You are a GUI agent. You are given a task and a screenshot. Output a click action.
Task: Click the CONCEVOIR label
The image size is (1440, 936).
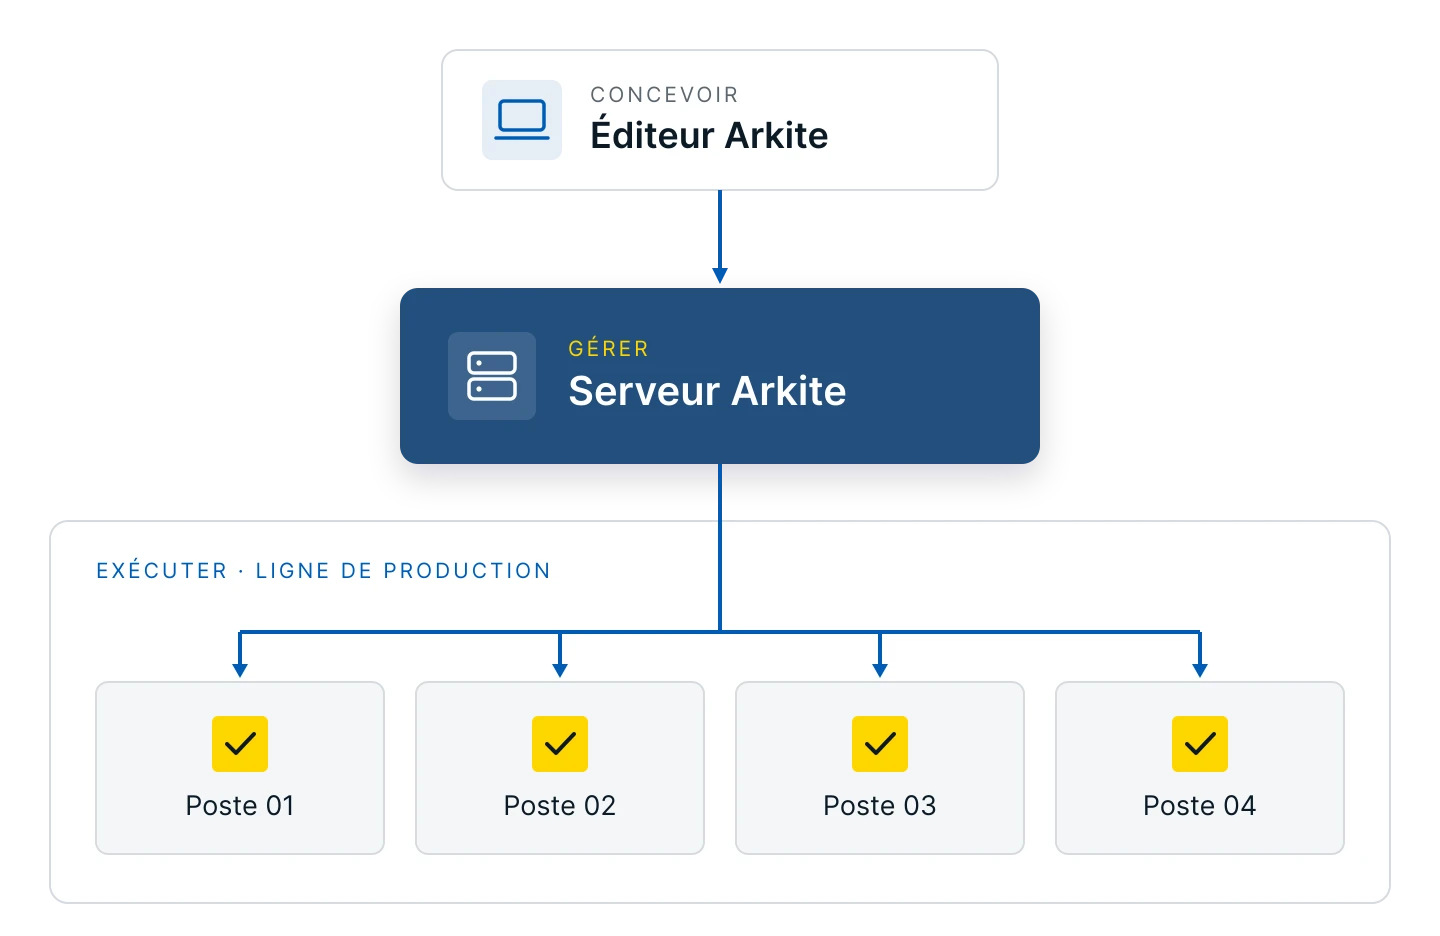pyautogui.click(x=664, y=95)
